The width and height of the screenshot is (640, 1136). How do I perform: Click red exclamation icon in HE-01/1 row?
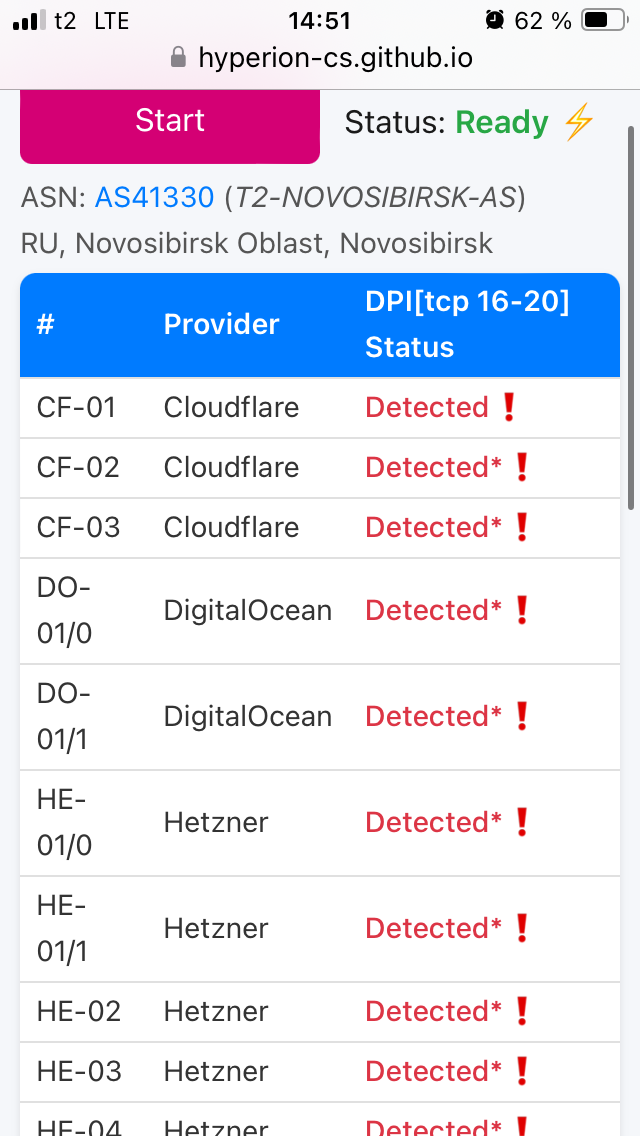point(521,928)
